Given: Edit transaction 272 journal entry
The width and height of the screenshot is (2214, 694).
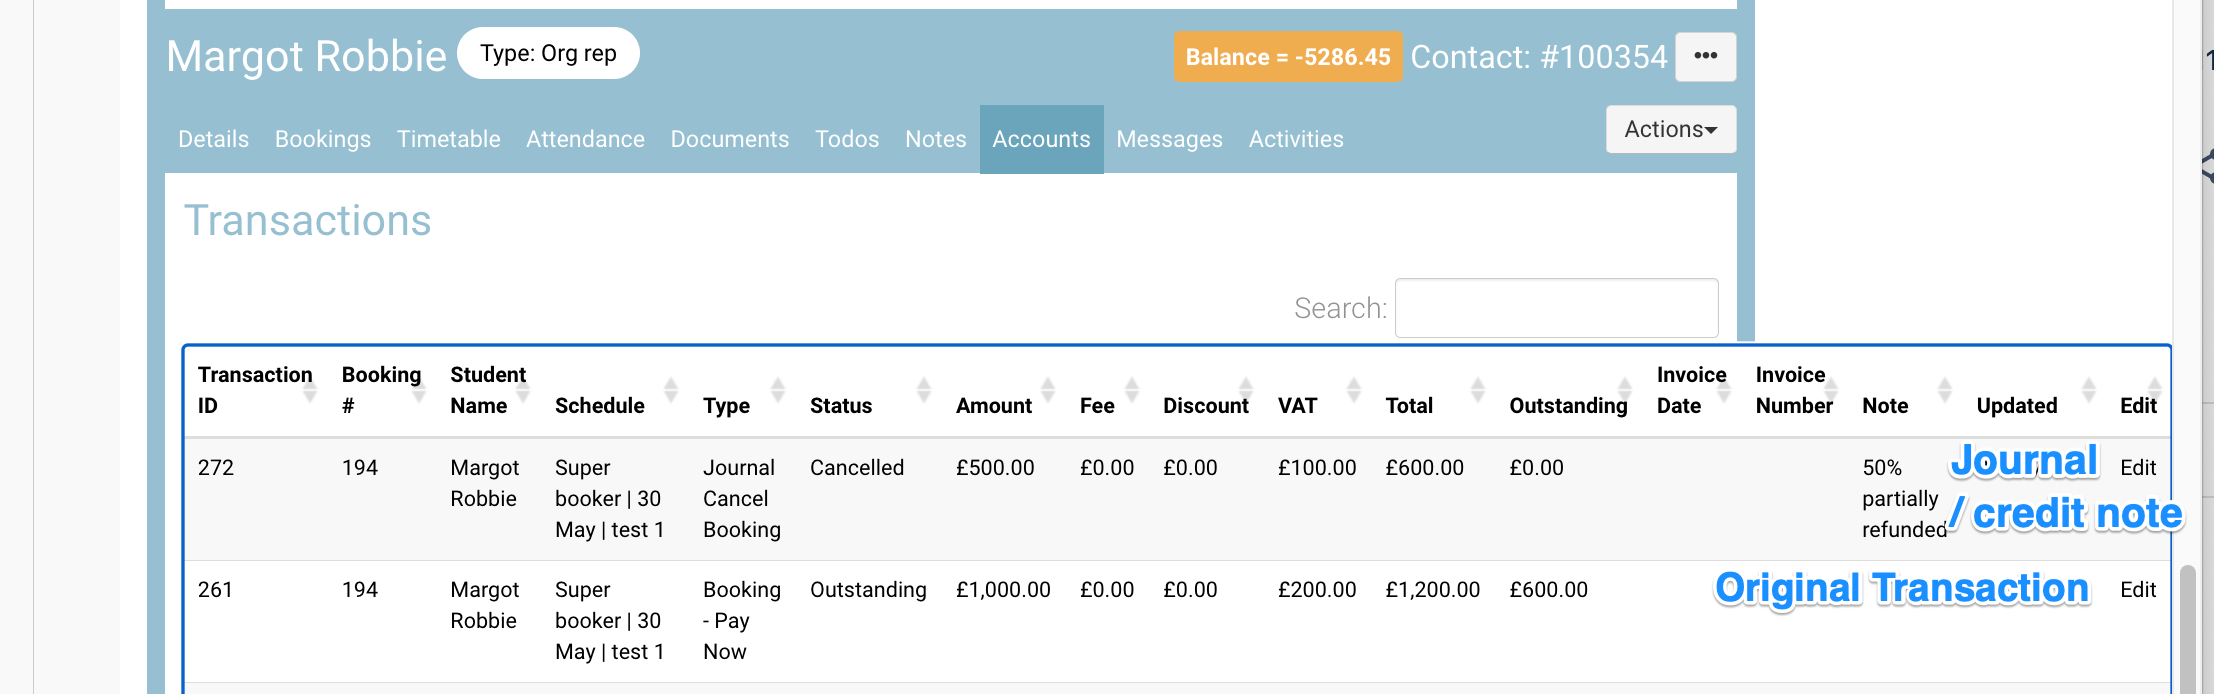Looking at the screenshot, I should pos(2137,468).
